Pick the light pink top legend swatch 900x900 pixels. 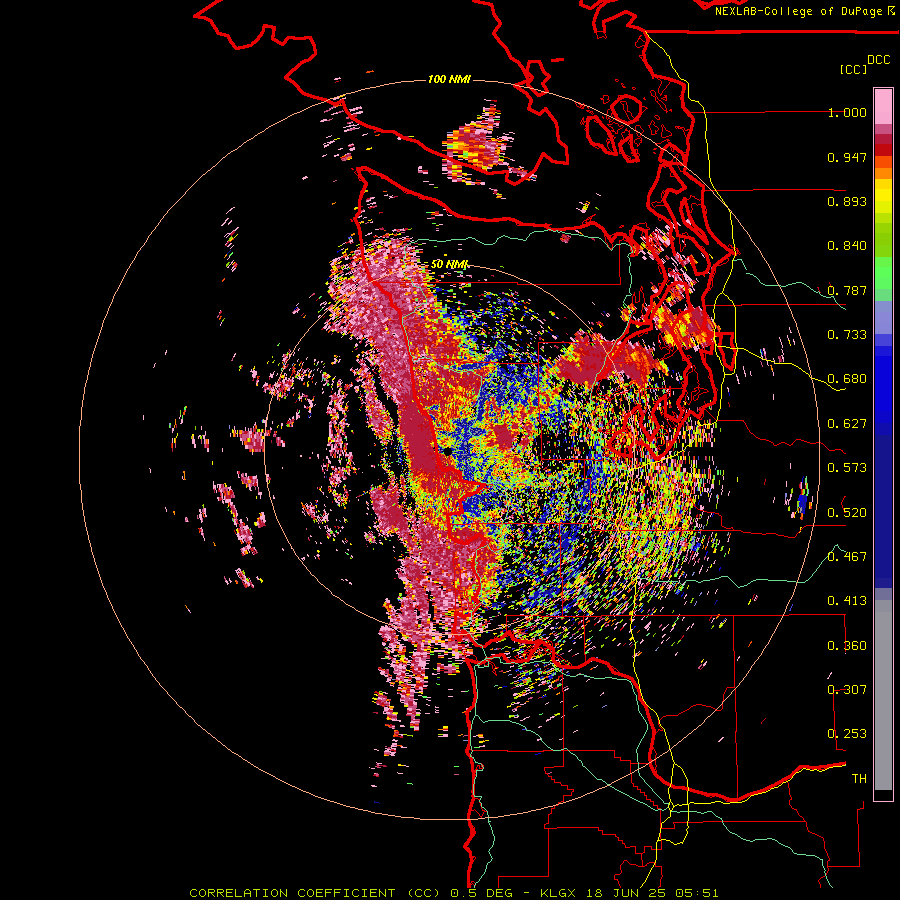coord(883,106)
